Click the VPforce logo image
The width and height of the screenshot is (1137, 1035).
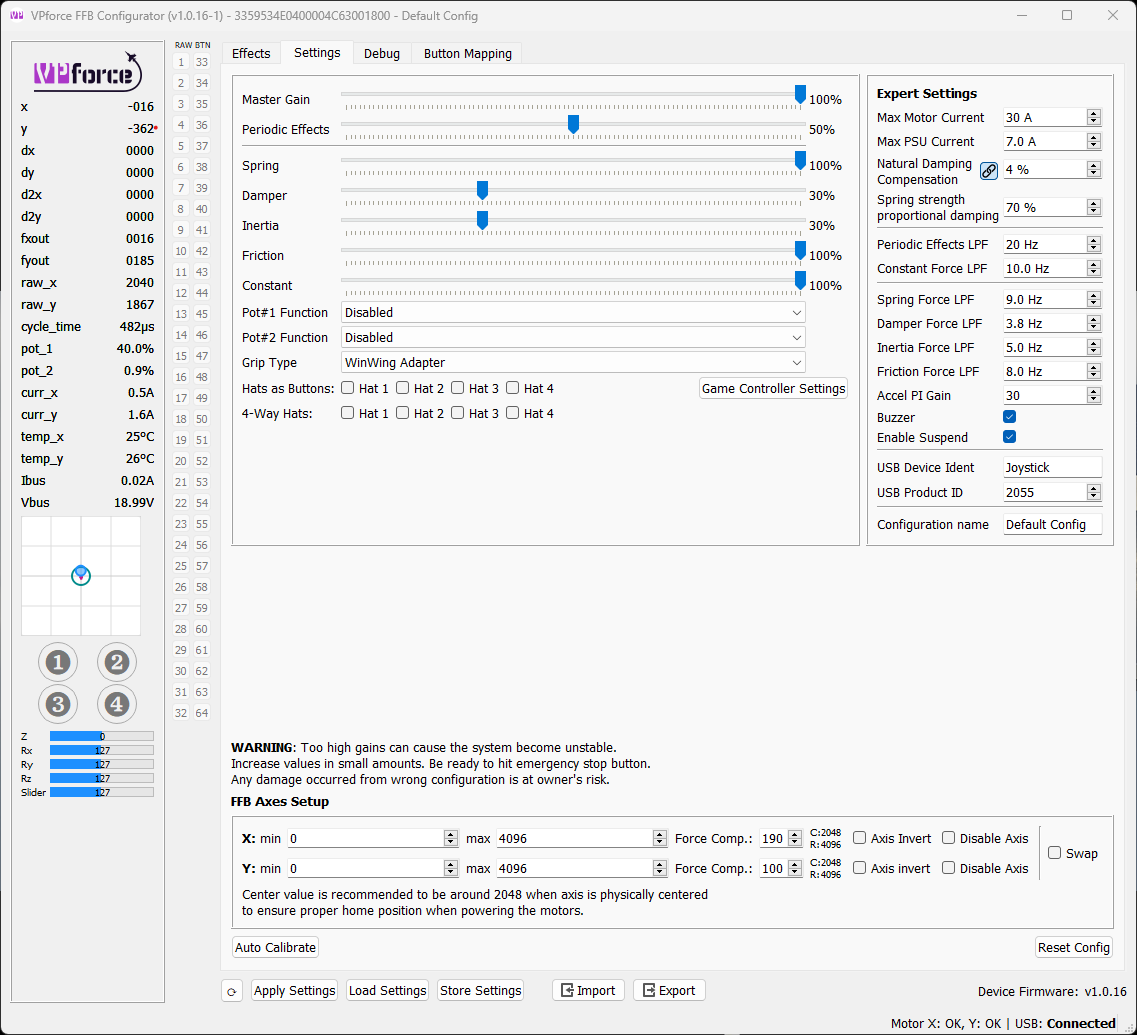tap(88, 70)
